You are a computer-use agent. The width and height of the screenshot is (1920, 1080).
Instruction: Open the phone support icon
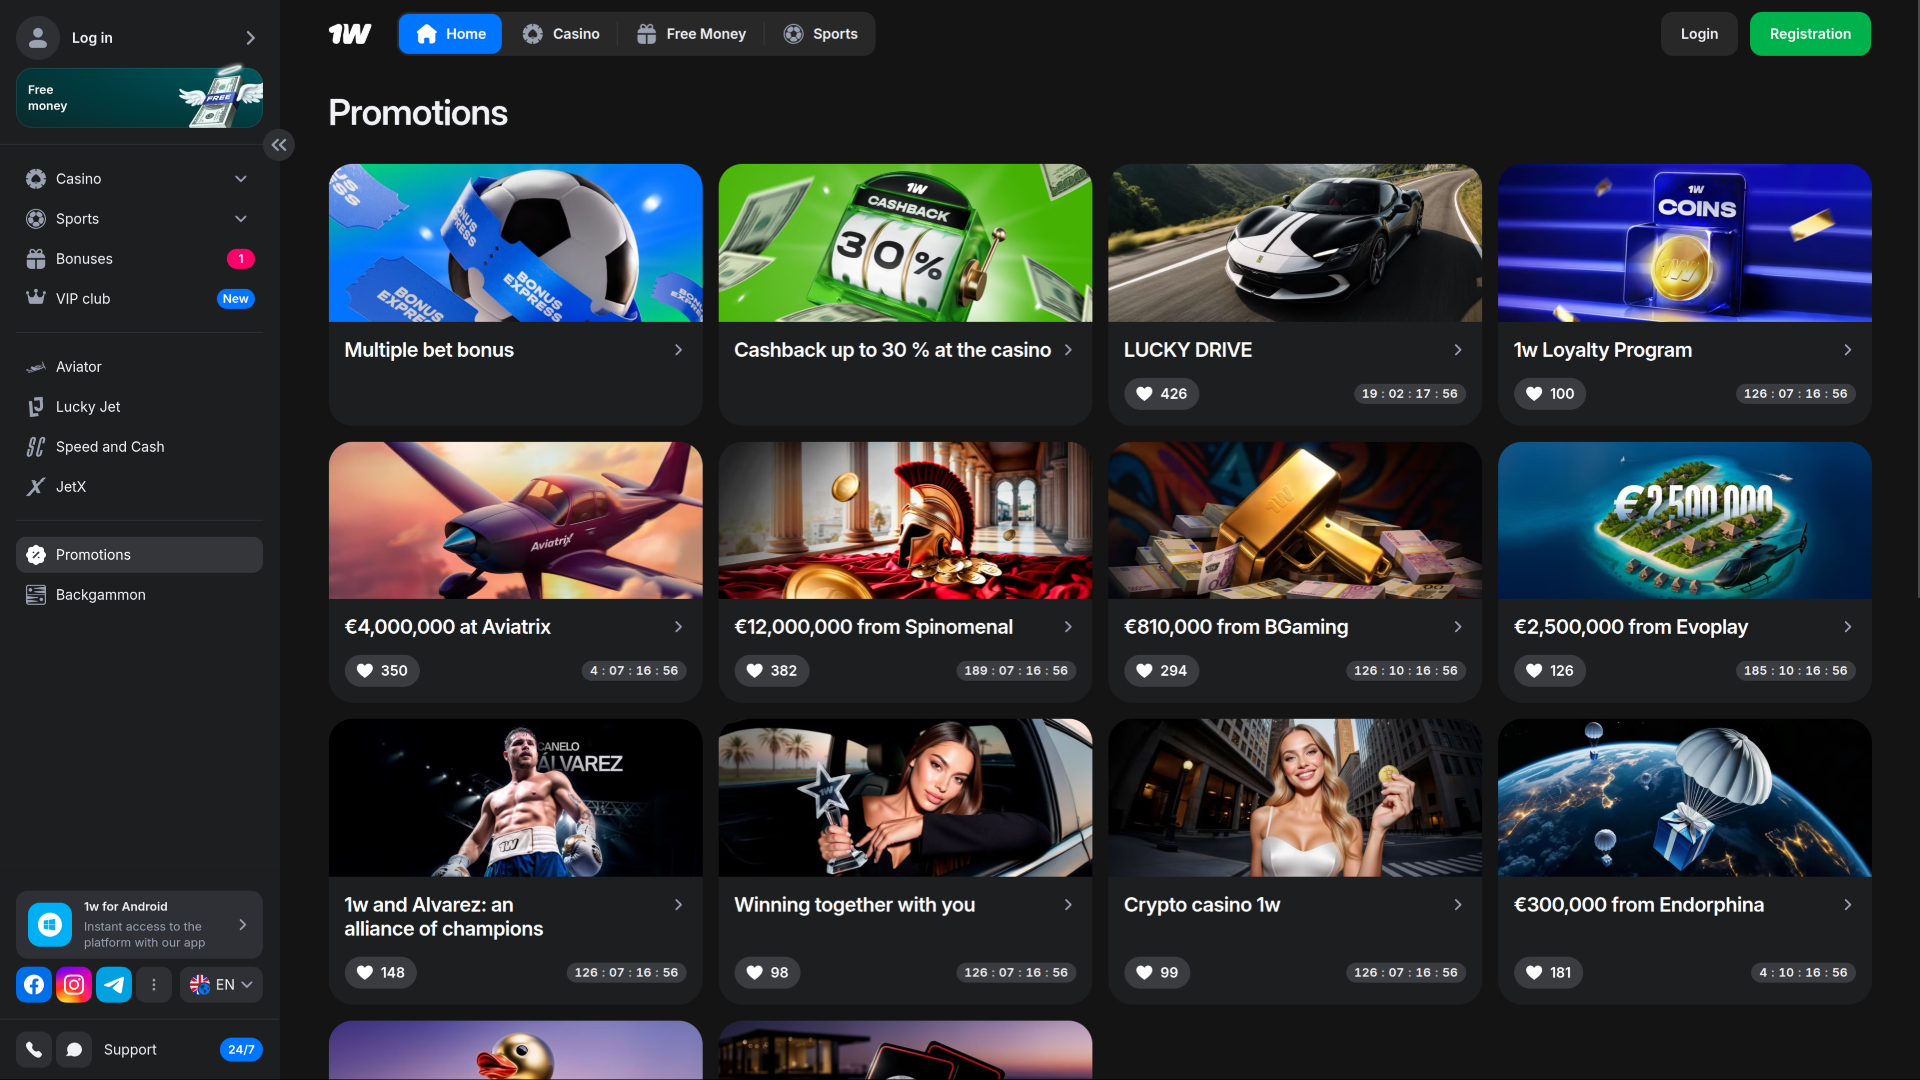click(33, 1049)
